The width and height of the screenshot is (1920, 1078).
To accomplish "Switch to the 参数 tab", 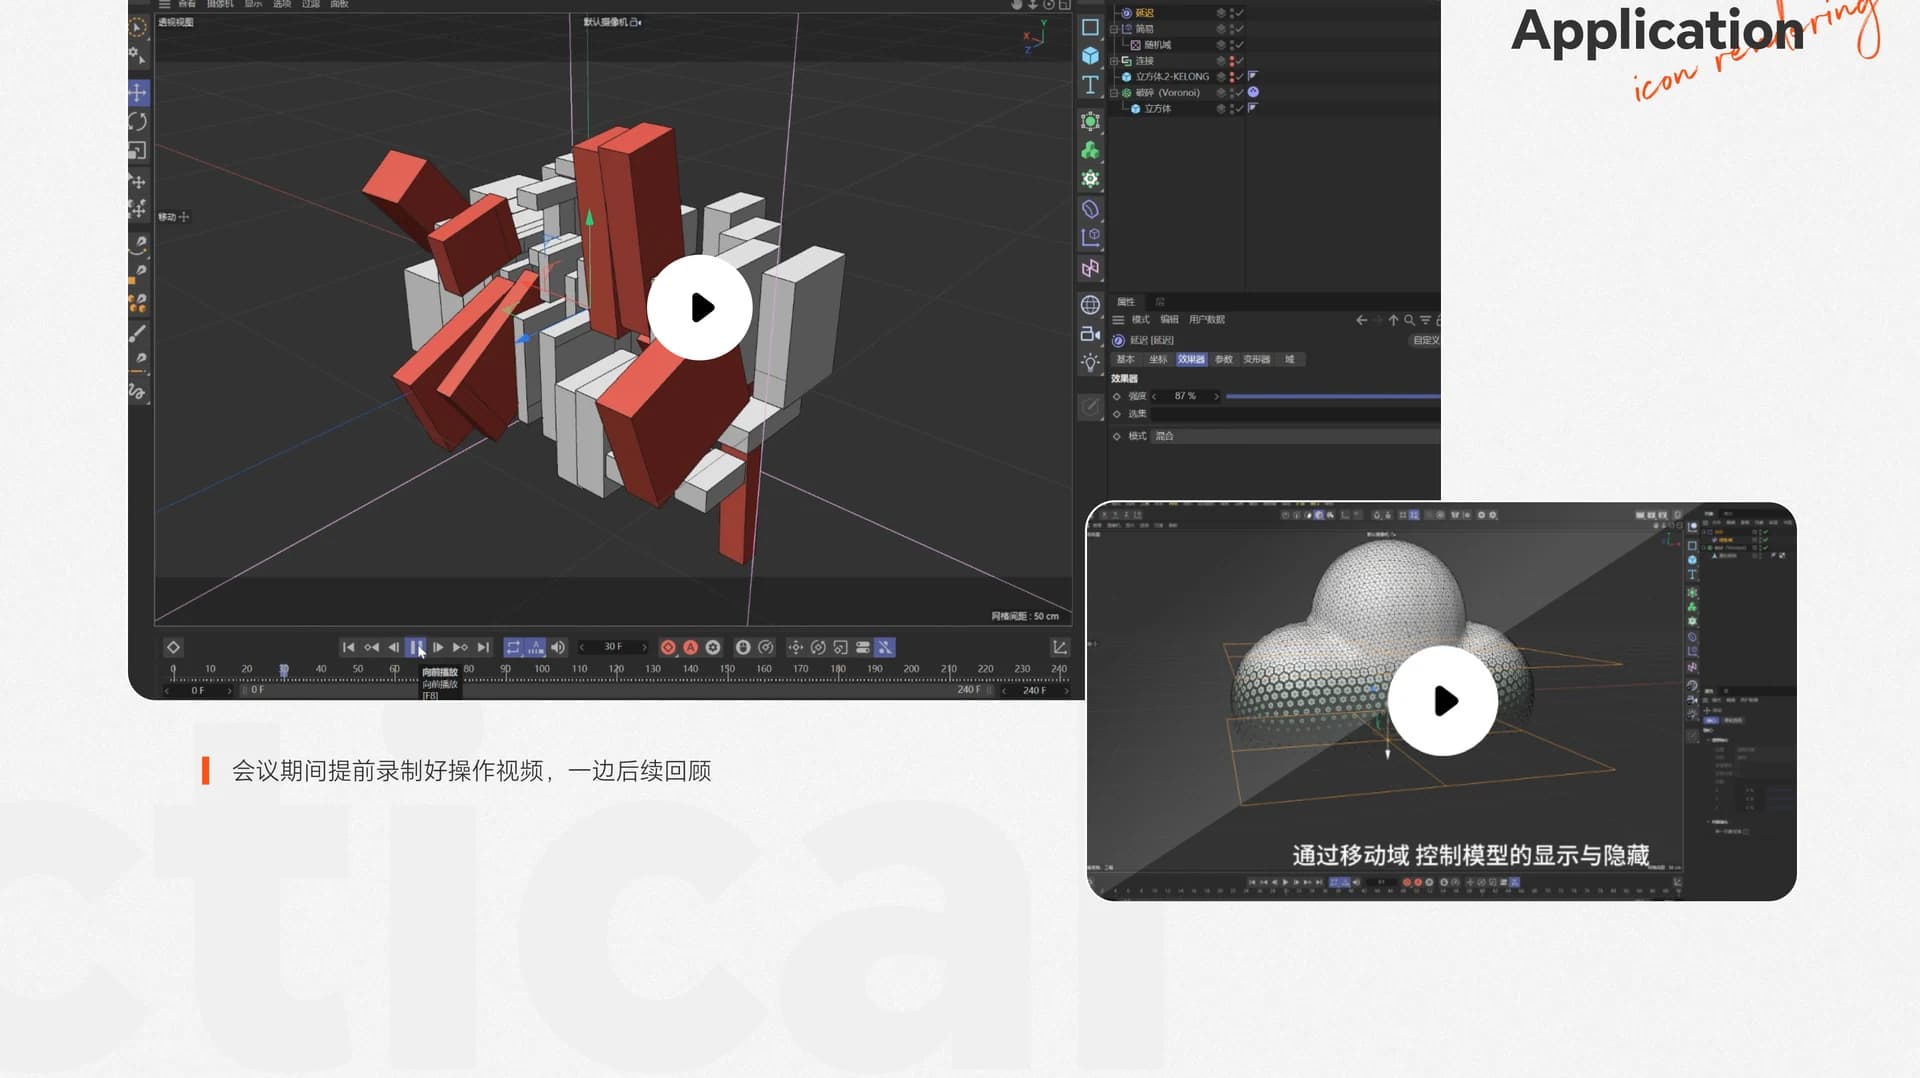I will (x=1224, y=360).
